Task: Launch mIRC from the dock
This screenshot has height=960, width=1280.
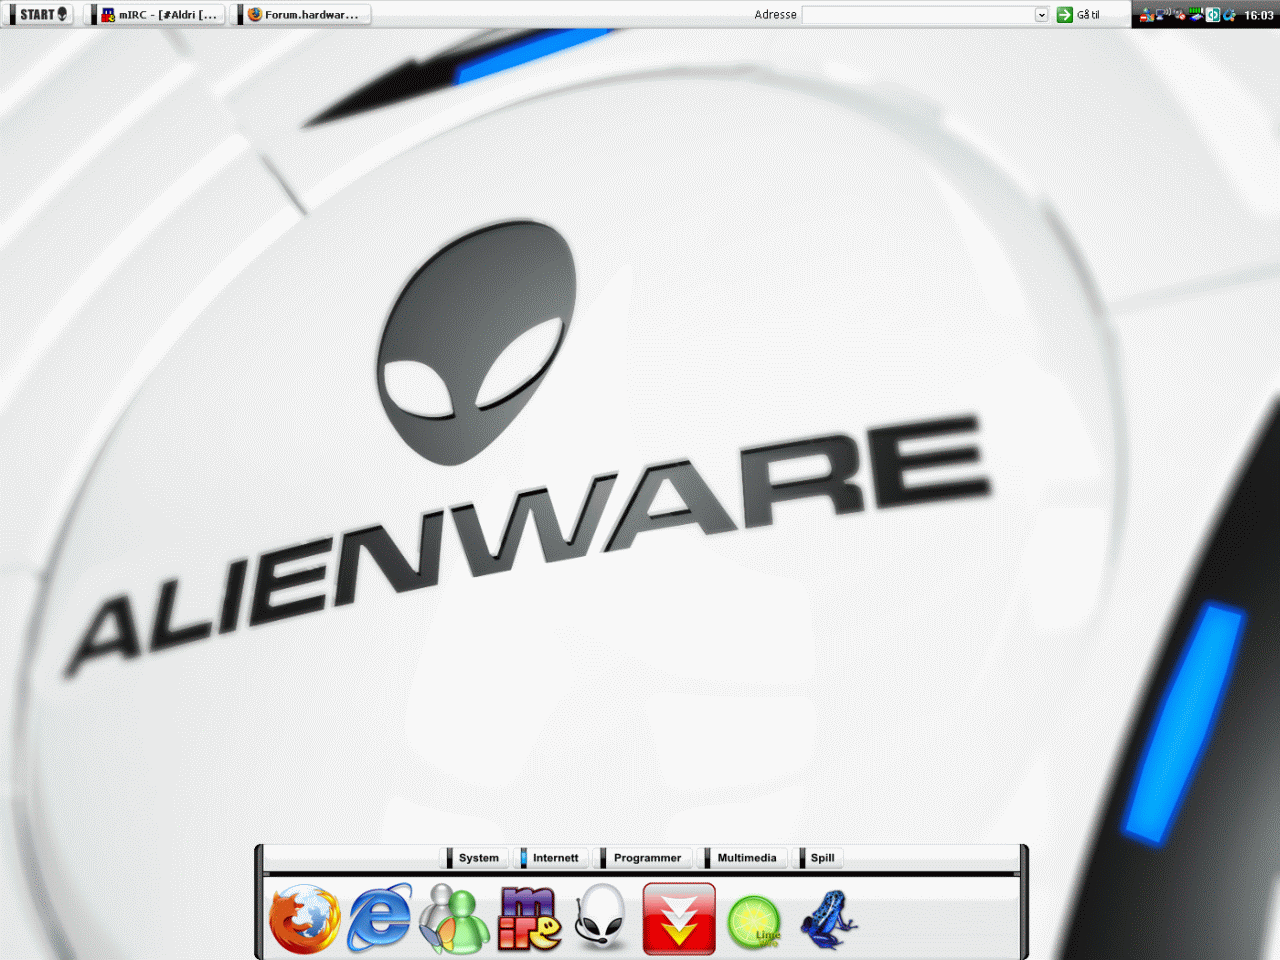Action: [x=529, y=919]
